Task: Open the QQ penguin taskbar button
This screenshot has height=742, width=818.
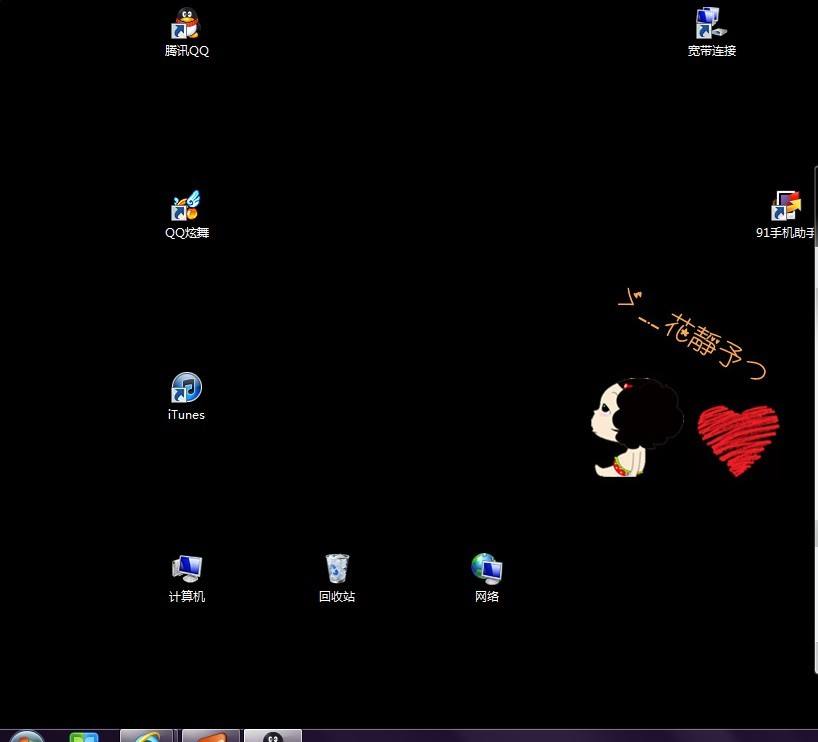Action: [x=273, y=736]
